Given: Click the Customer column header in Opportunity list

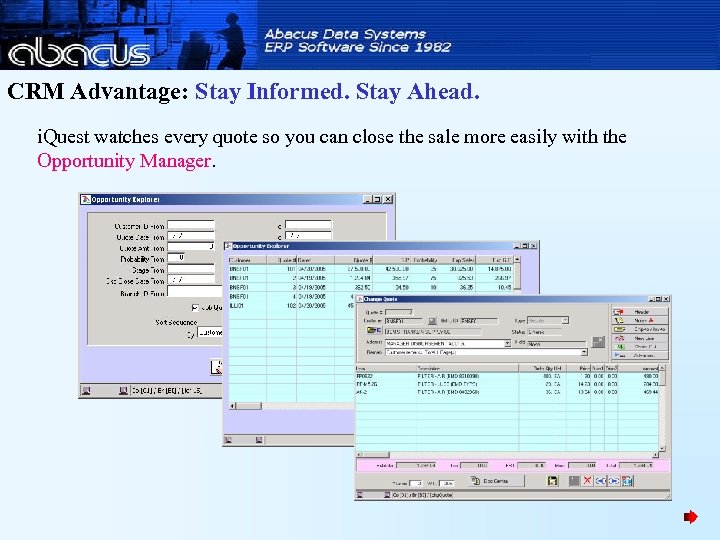Looking at the screenshot, I should [x=248, y=260].
